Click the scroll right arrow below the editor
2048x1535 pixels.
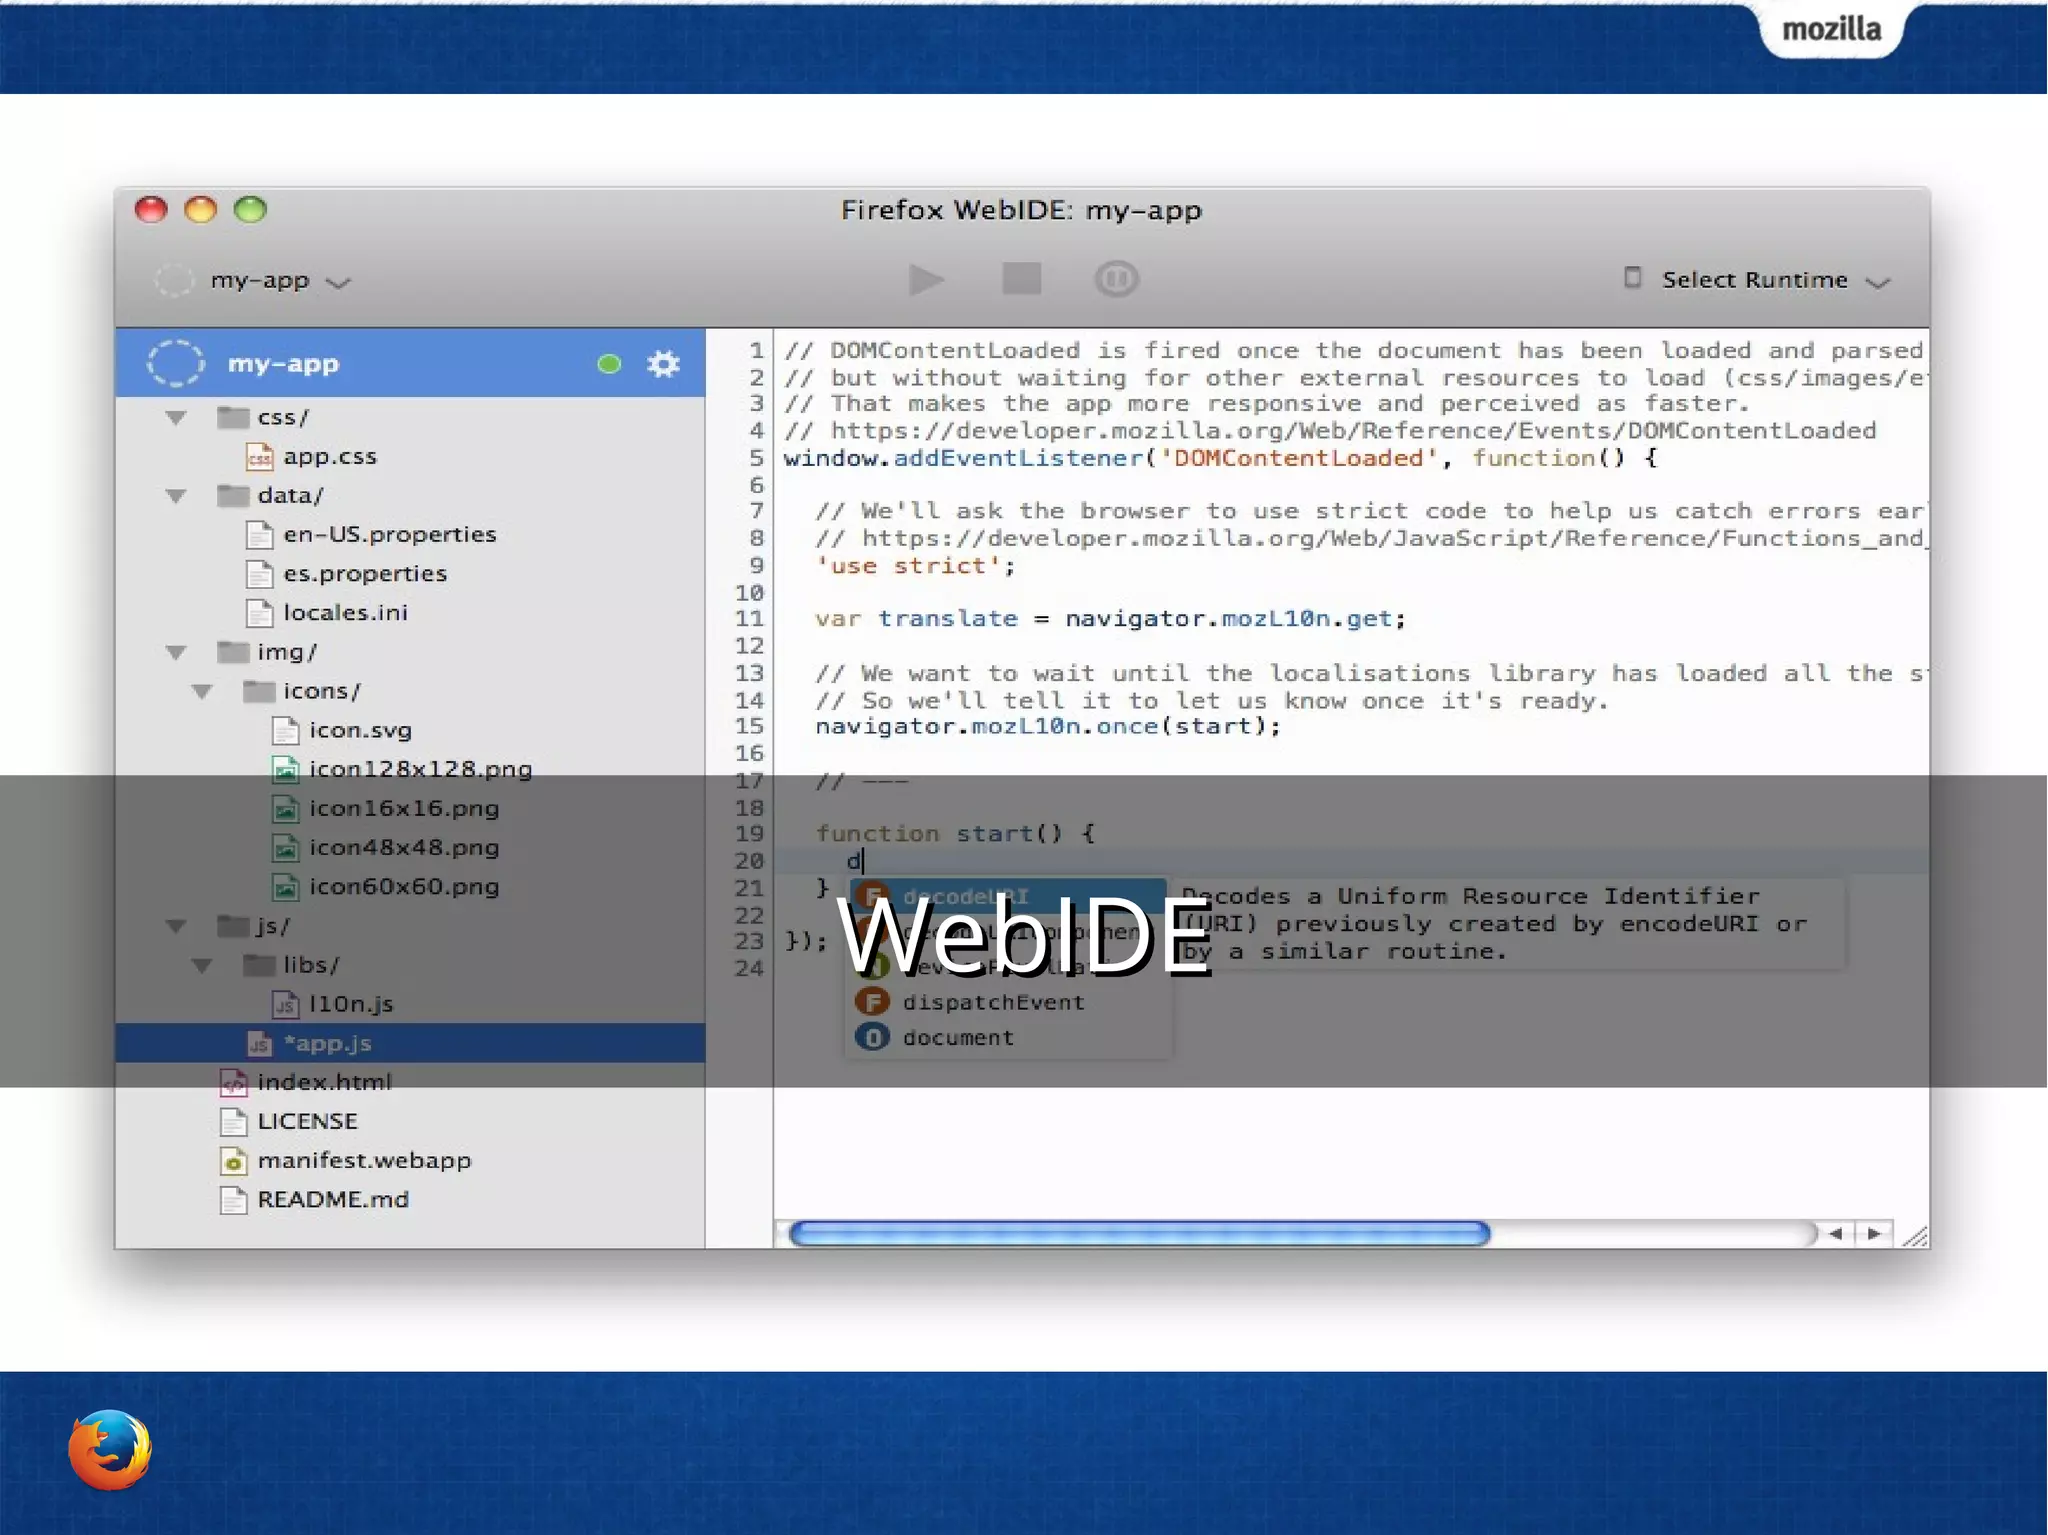[x=1874, y=1234]
